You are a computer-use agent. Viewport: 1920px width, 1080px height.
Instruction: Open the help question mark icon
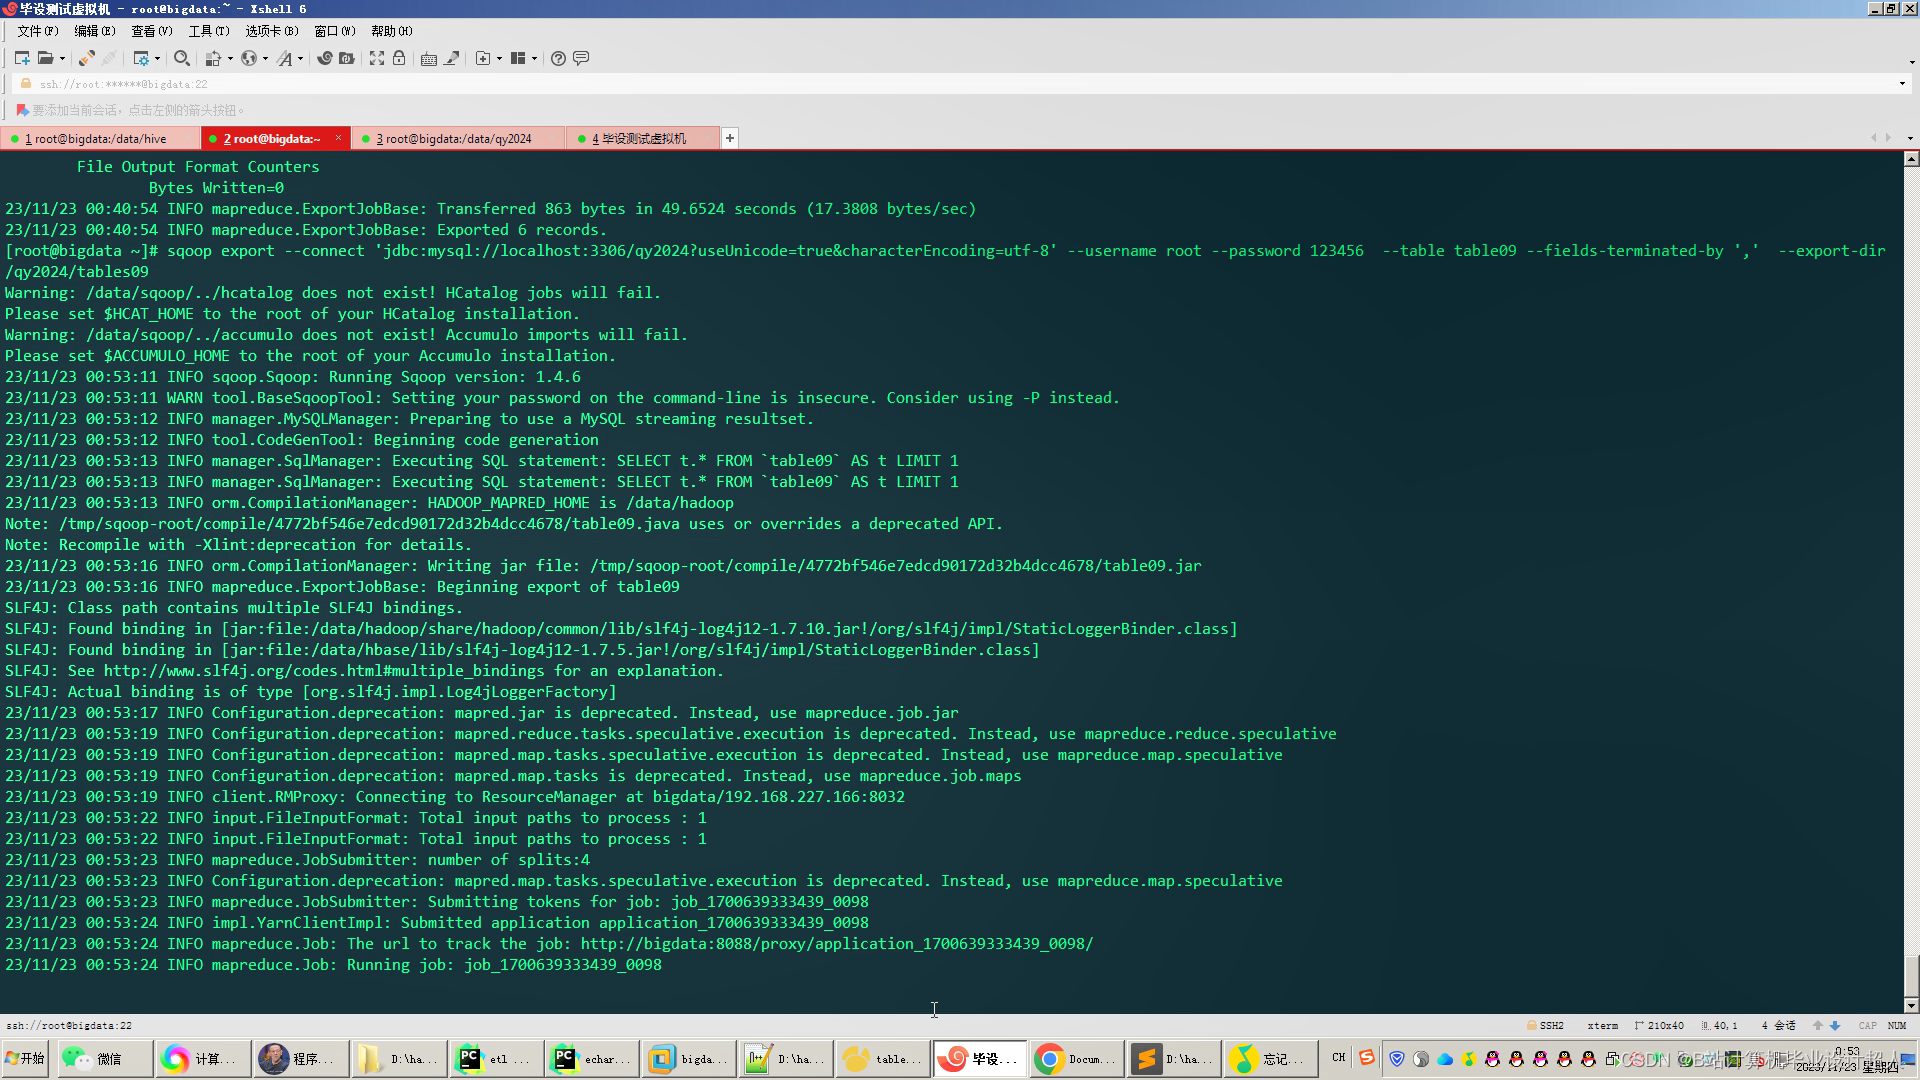558,58
